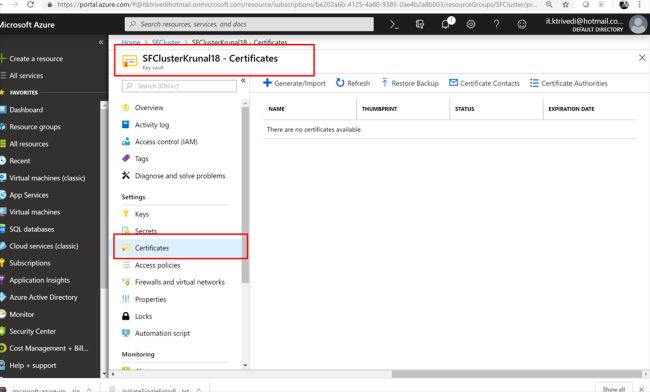The image size is (650, 392).
Task: Sort by THUMBPRINT column header
Action: tap(379, 109)
